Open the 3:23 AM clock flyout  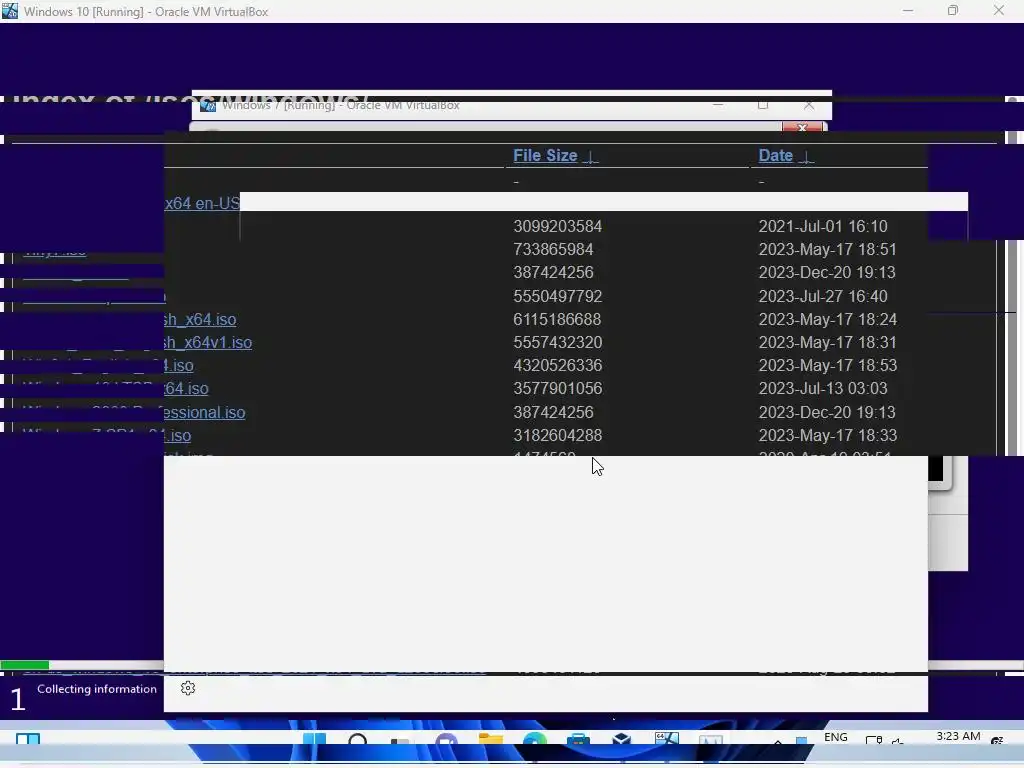[958, 736]
